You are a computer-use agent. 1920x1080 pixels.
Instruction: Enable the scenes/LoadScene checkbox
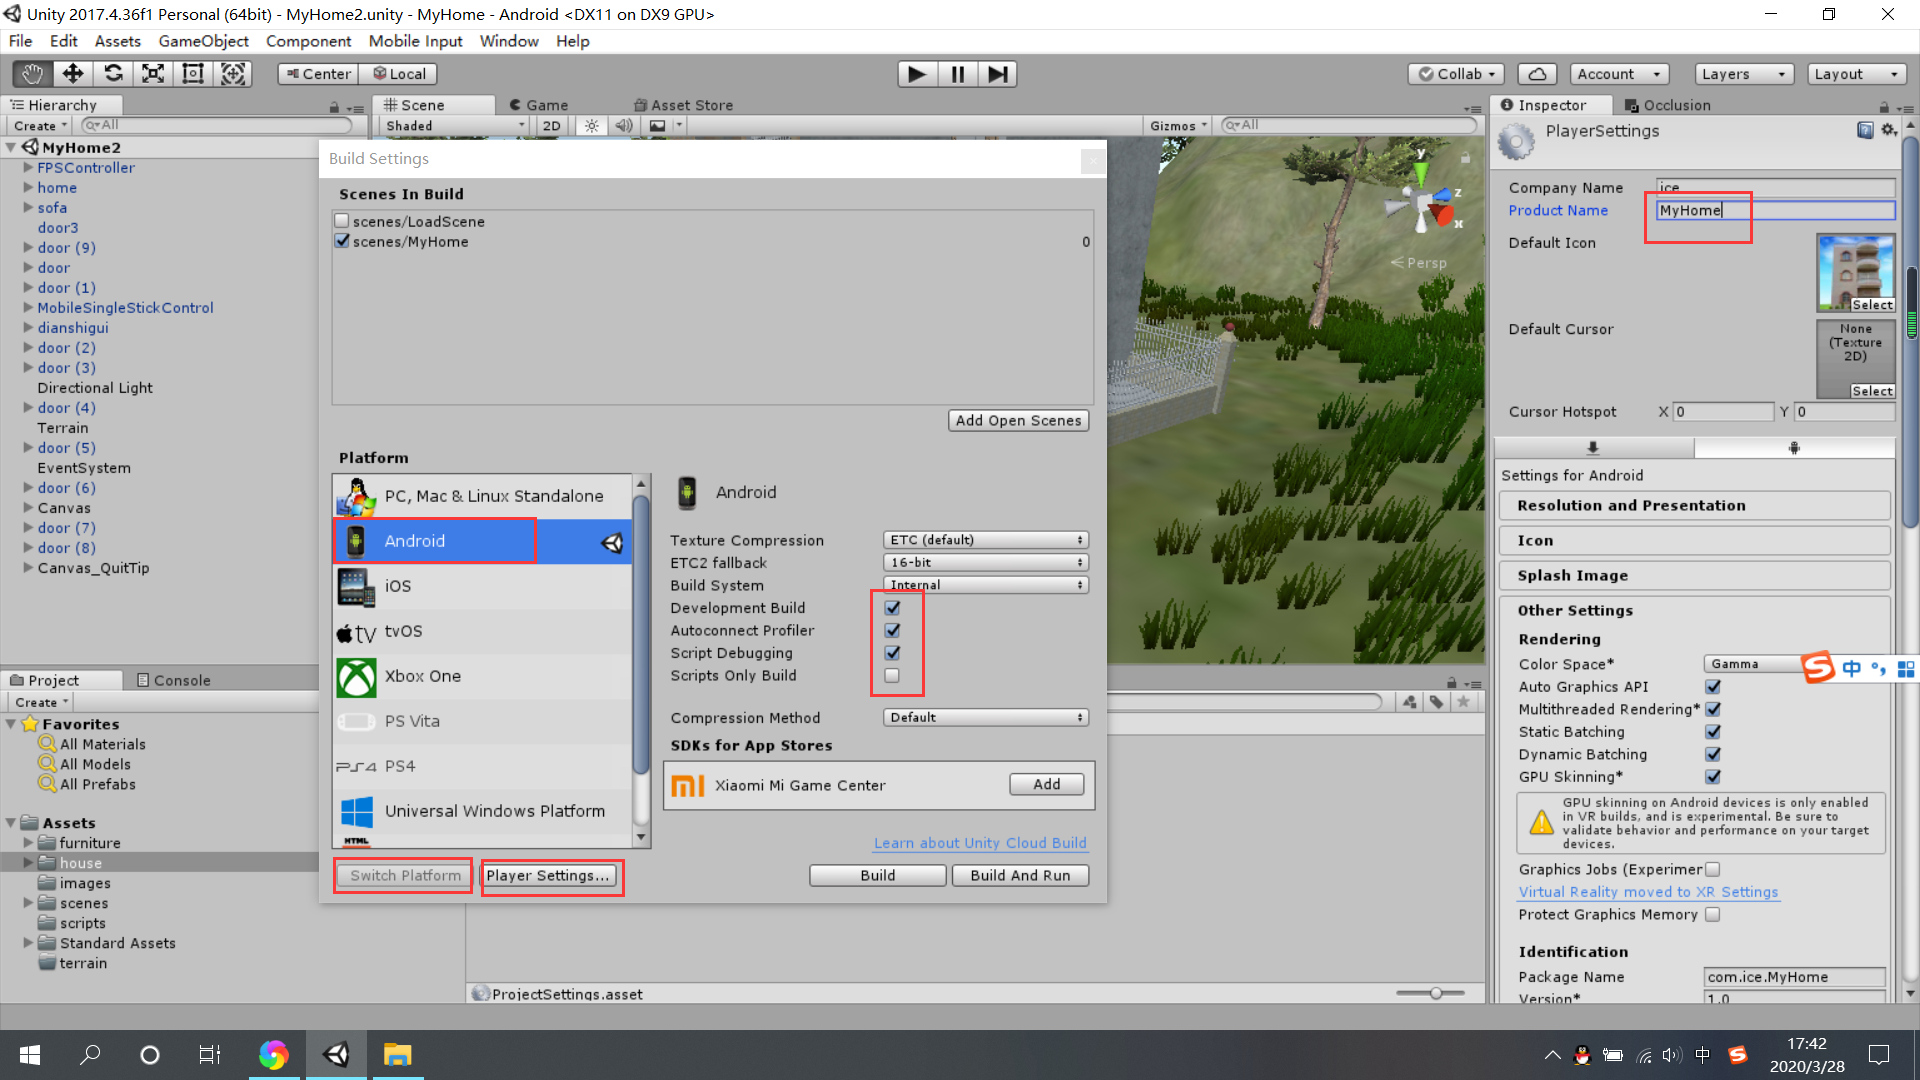point(342,221)
